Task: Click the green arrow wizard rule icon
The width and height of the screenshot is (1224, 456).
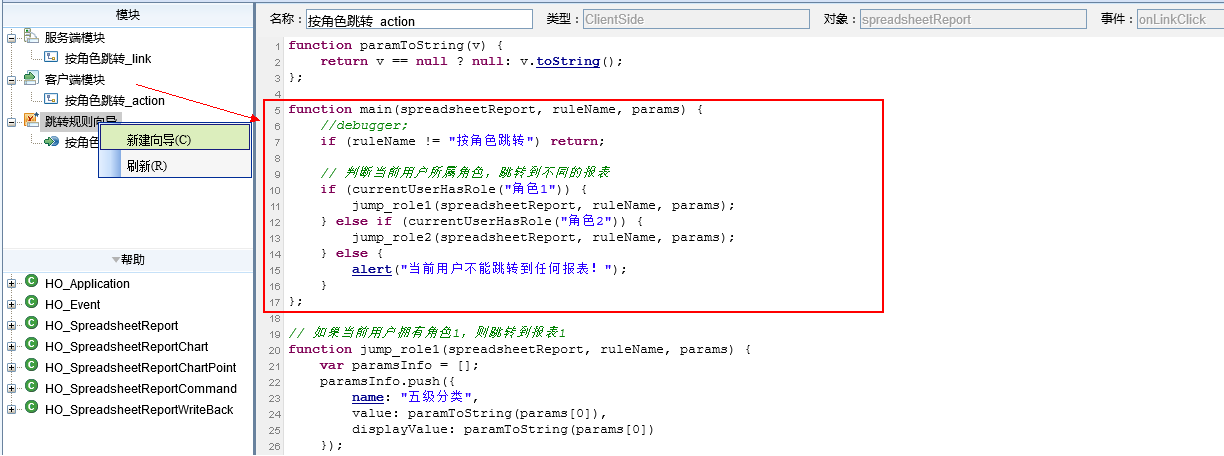Action: 51,142
